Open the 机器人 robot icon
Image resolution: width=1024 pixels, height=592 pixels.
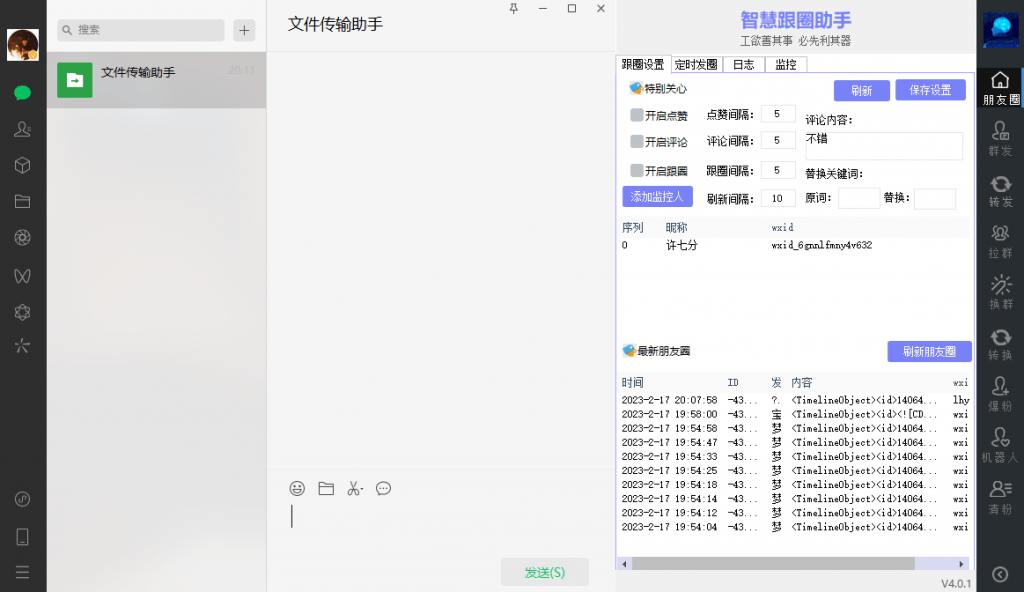pyautogui.click(x=1000, y=446)
